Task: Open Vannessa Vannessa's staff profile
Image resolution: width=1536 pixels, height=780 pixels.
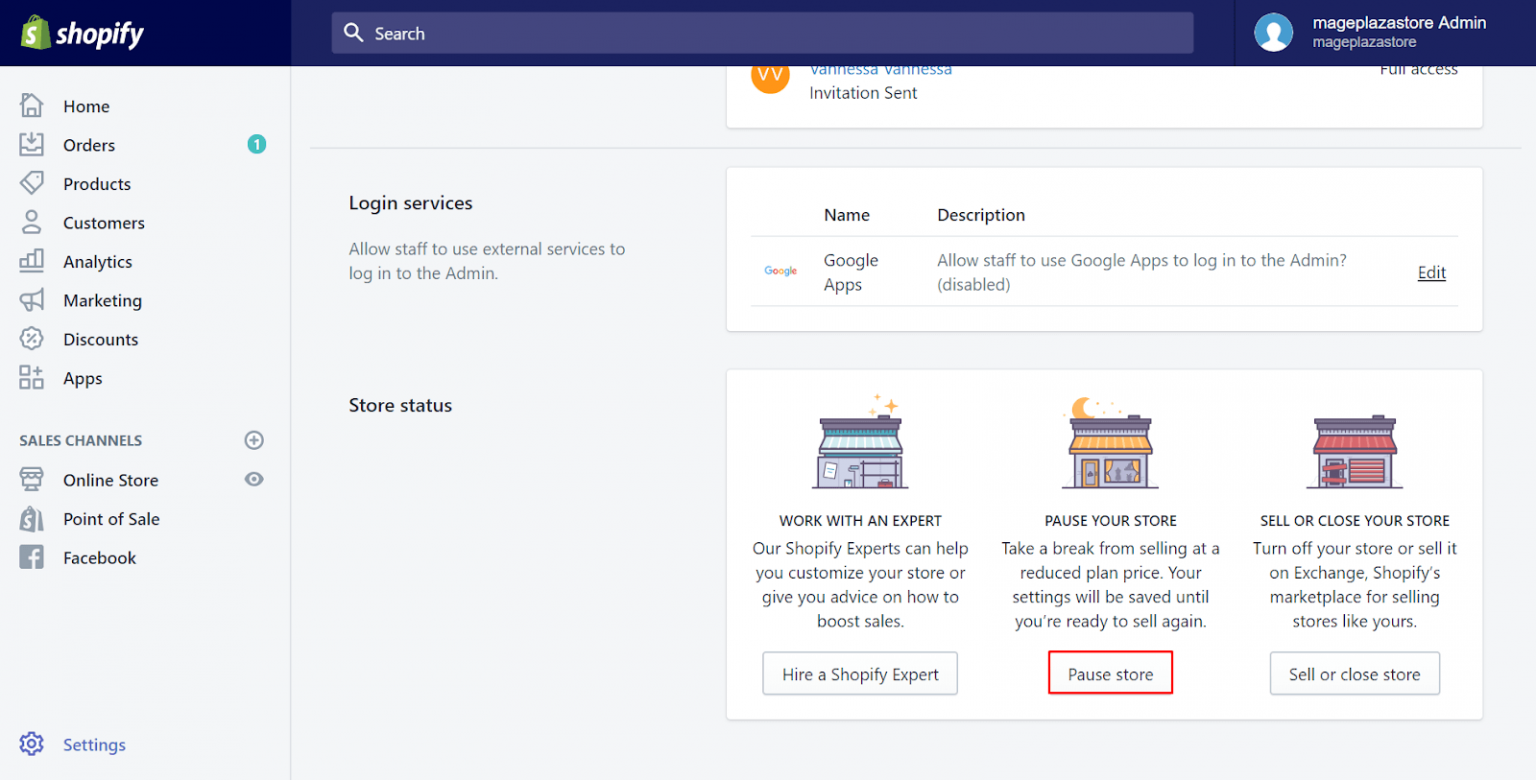Action: click(x=881, y=69)
